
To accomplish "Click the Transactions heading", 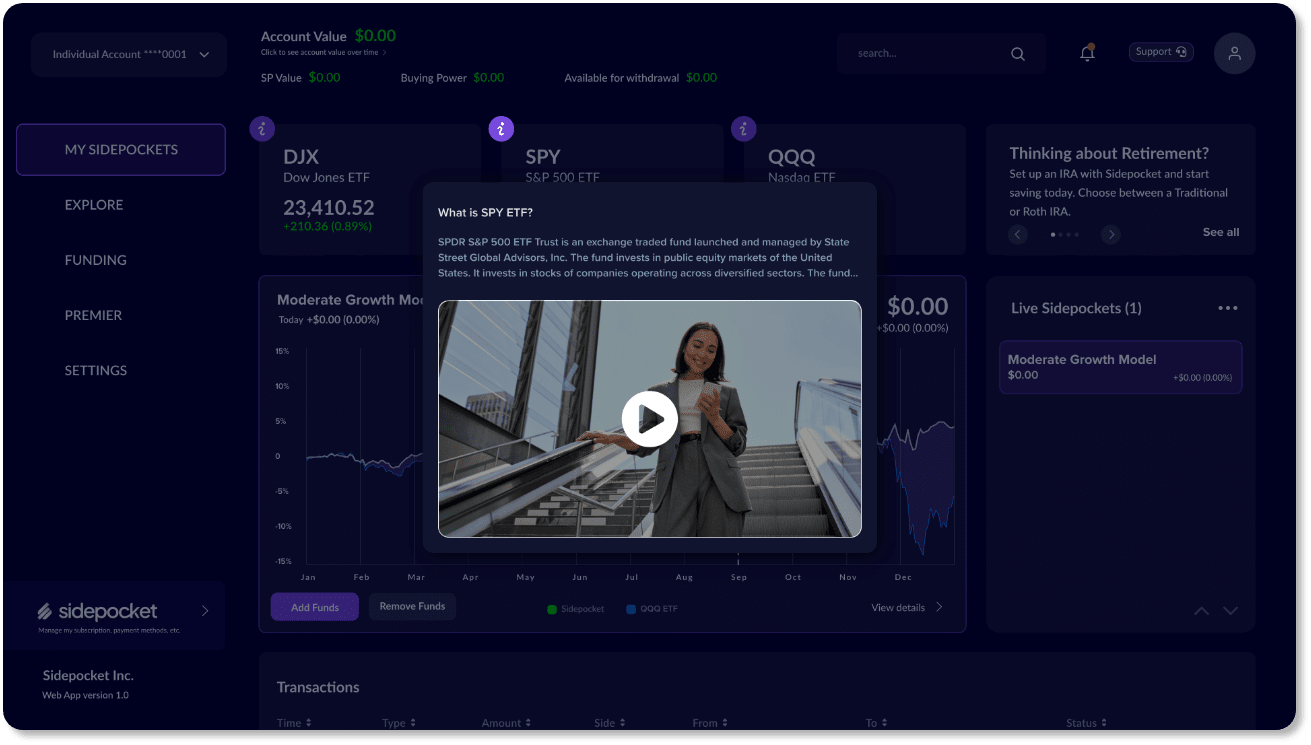I will point(318,687).
